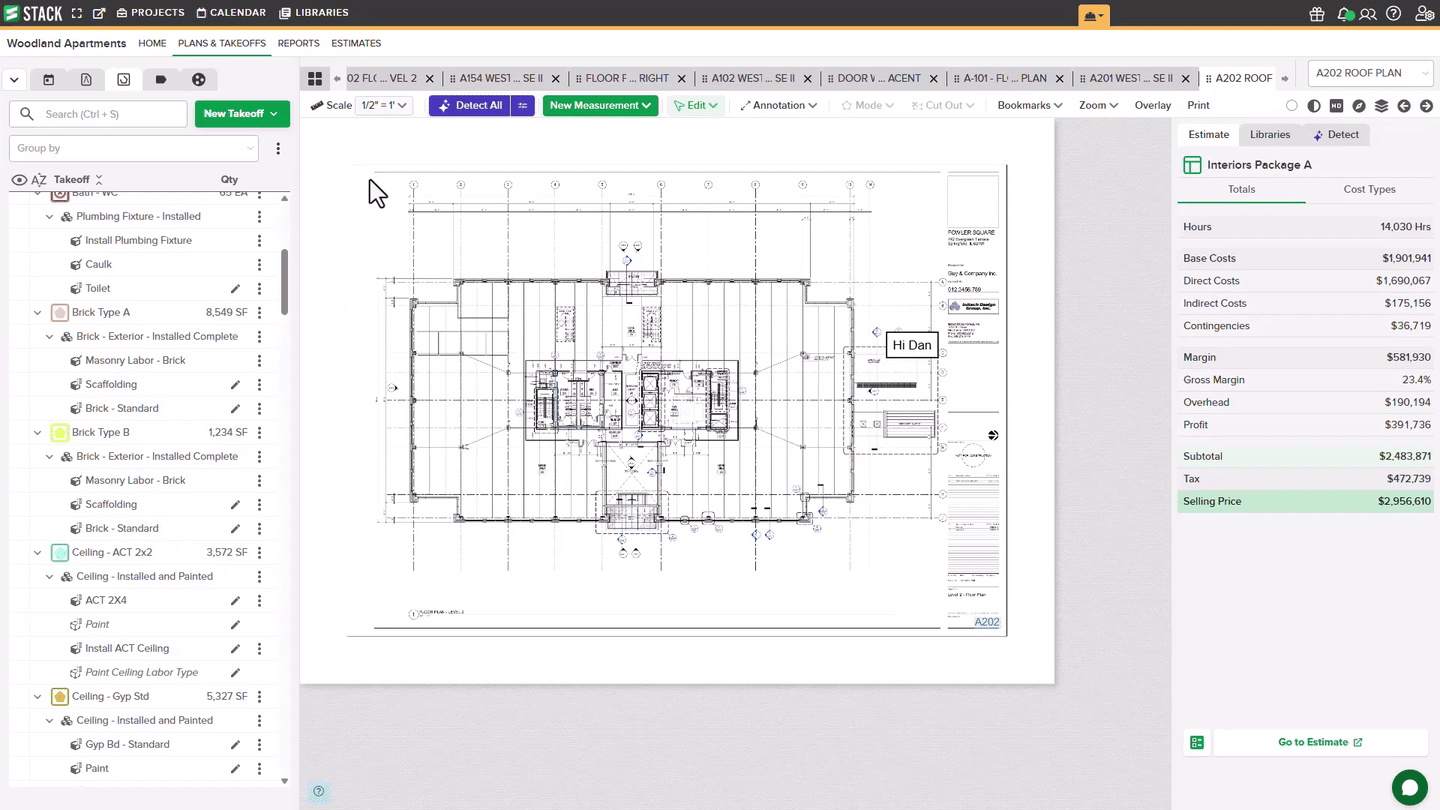Open the layers stack icon
This screenshot has width=1440, height=810.
pos(1381,105)
